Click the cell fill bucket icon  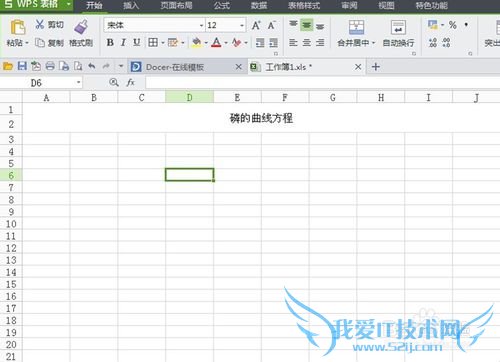click(x=197, y=42)
